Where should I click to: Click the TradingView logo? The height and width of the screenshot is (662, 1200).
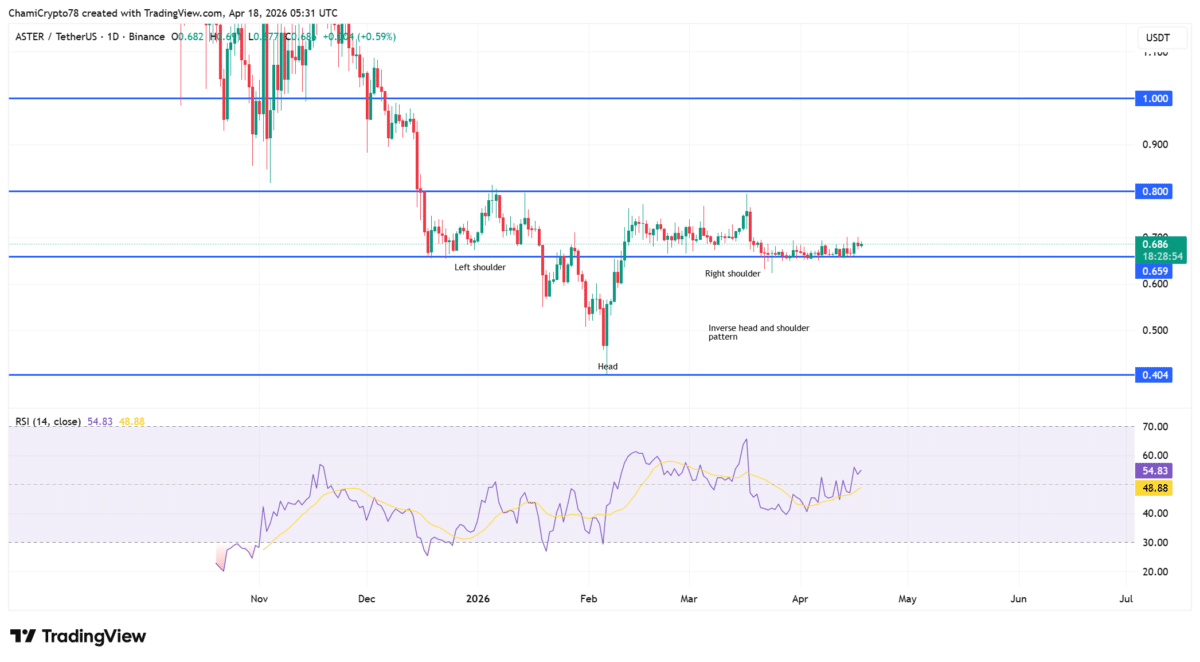pos(75,636)
